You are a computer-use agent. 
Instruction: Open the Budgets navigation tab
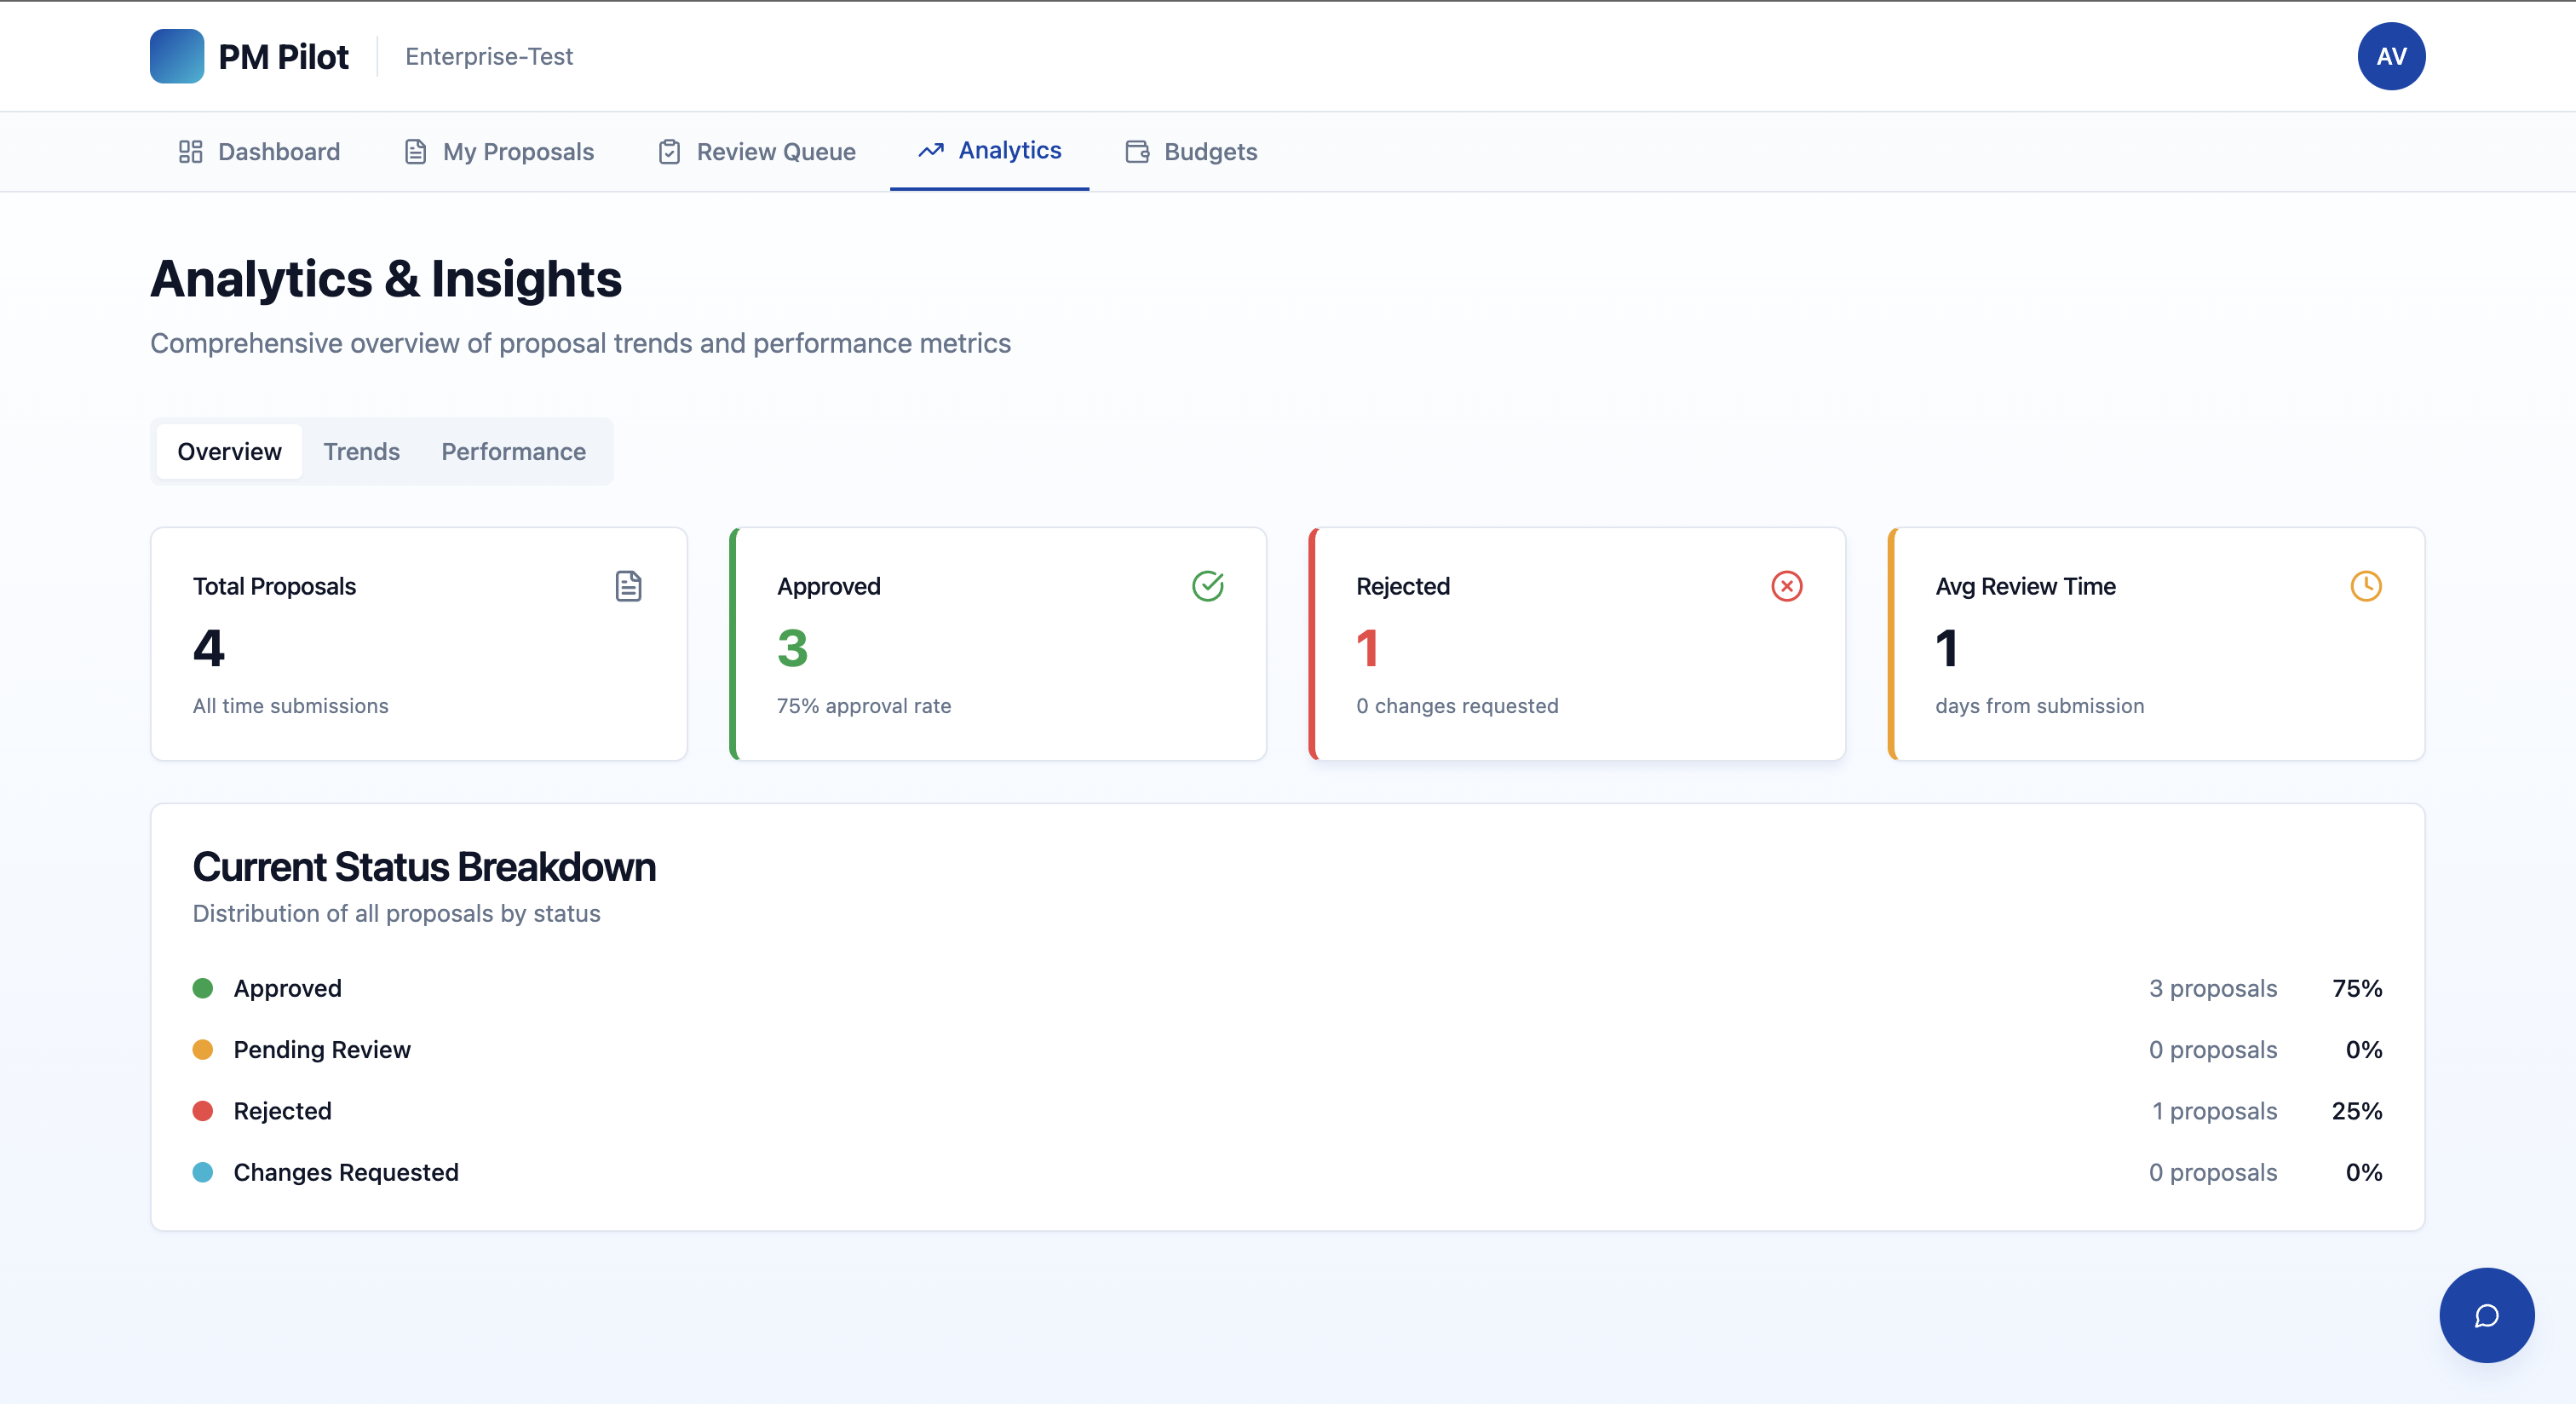pos(1191,152)
